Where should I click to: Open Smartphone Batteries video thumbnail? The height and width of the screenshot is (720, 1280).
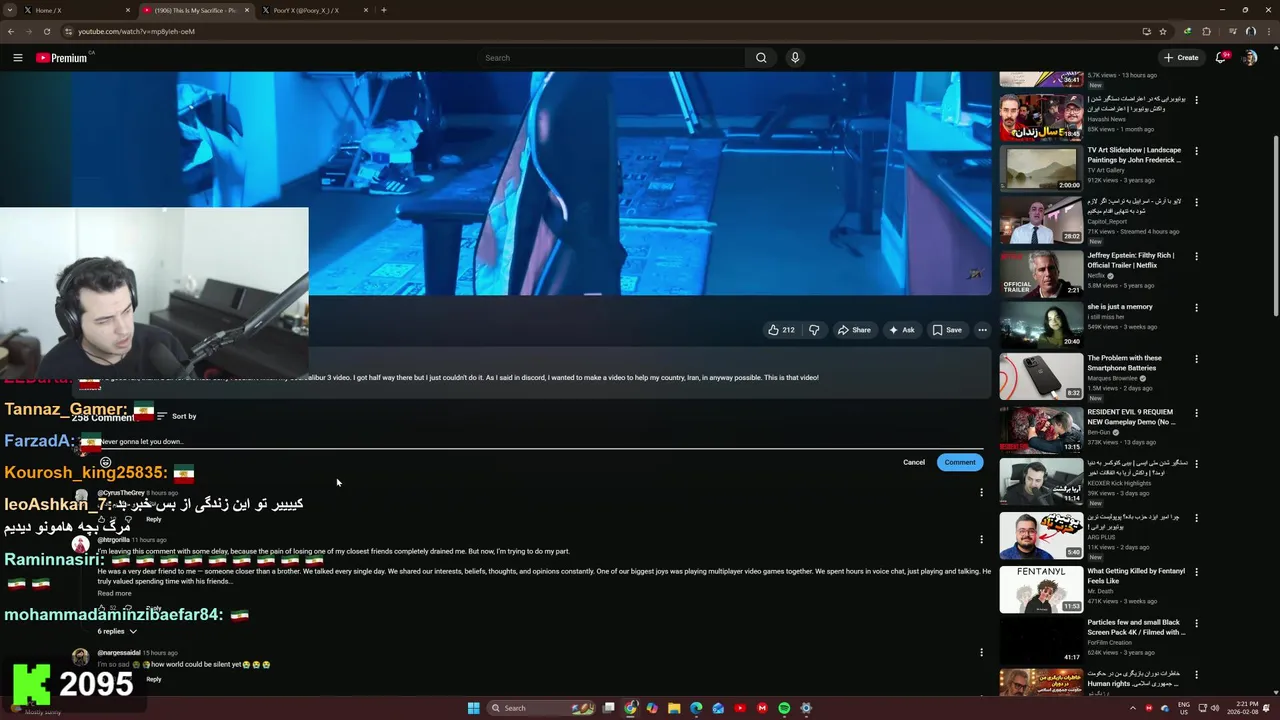point(1041,377)
